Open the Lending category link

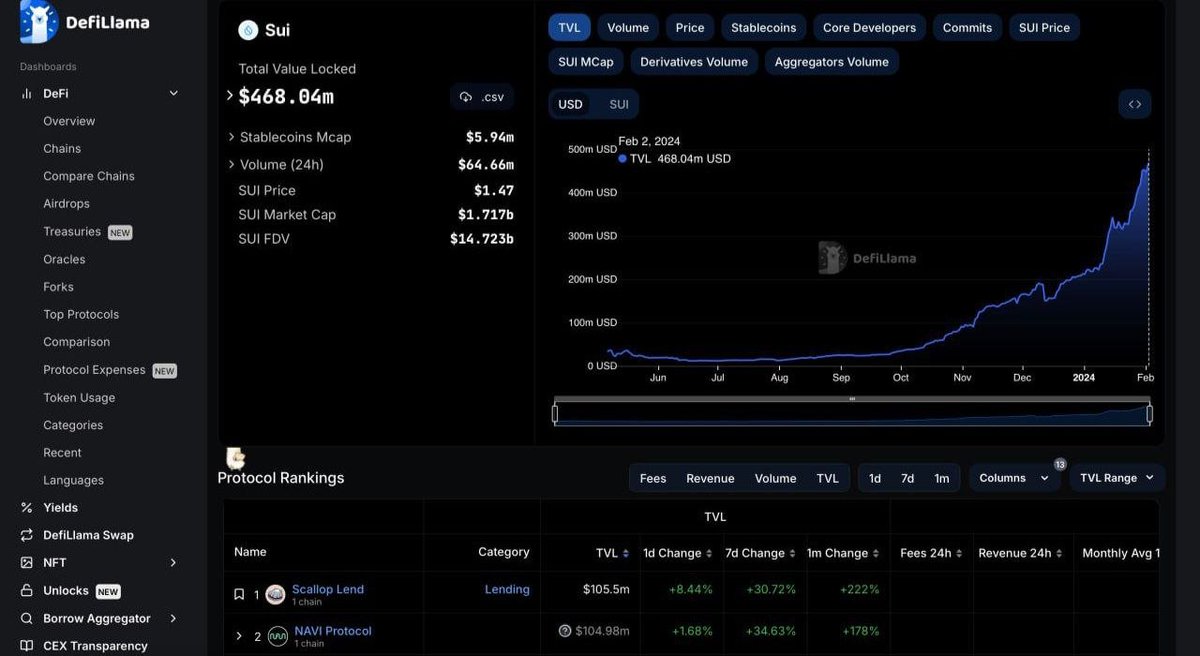(507, 590)
